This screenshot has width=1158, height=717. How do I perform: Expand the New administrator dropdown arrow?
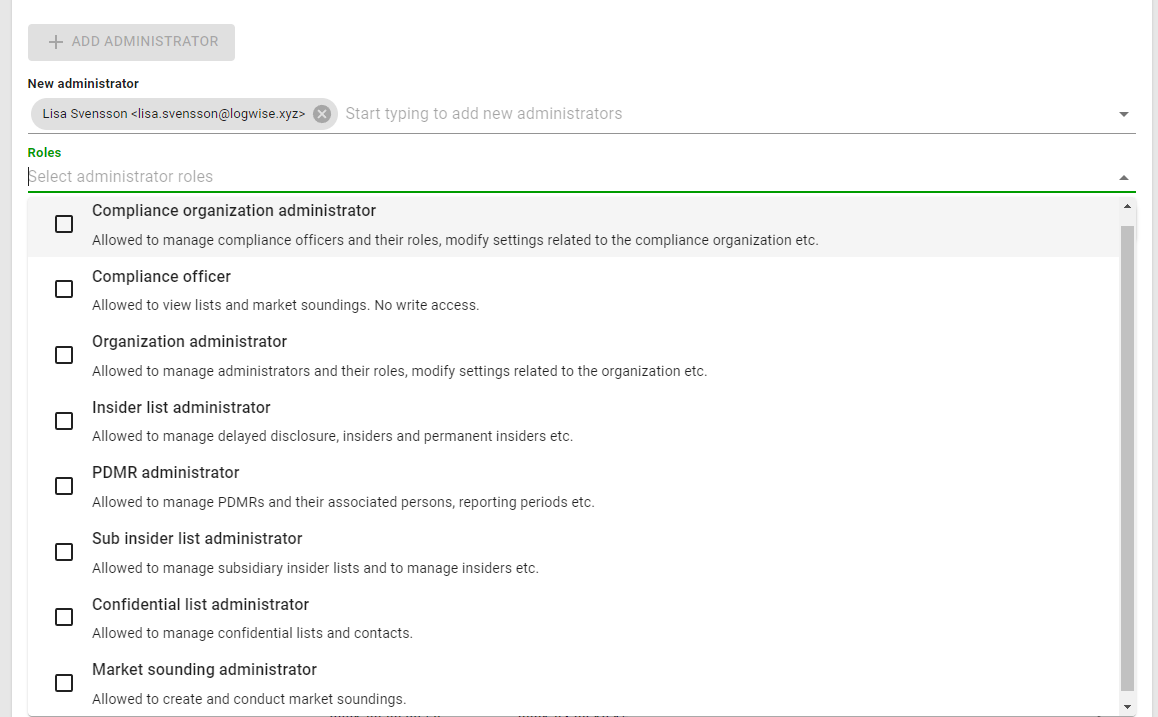click(x=1123, y=114)
